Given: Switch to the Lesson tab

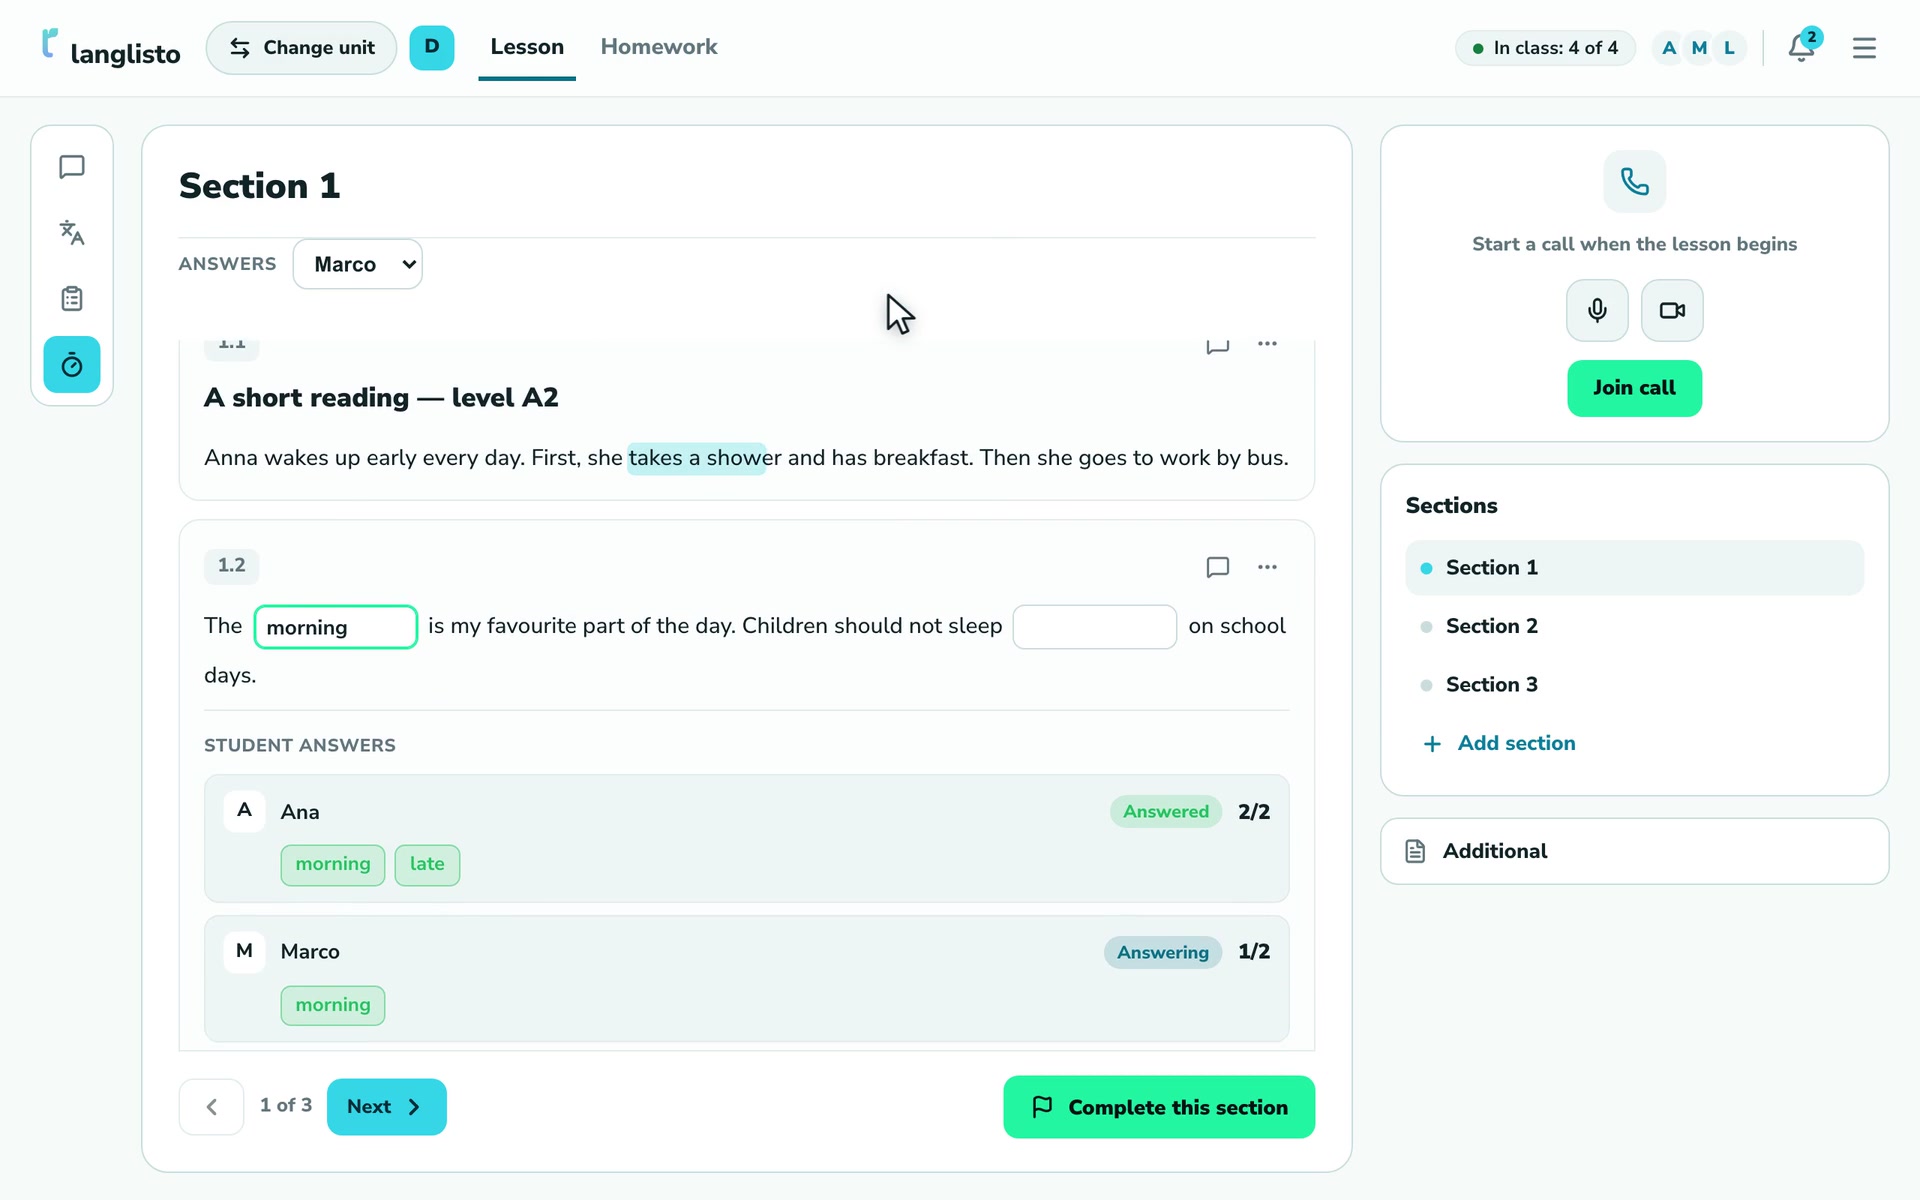Looking at the screenshot, I should tap(527, 47).
